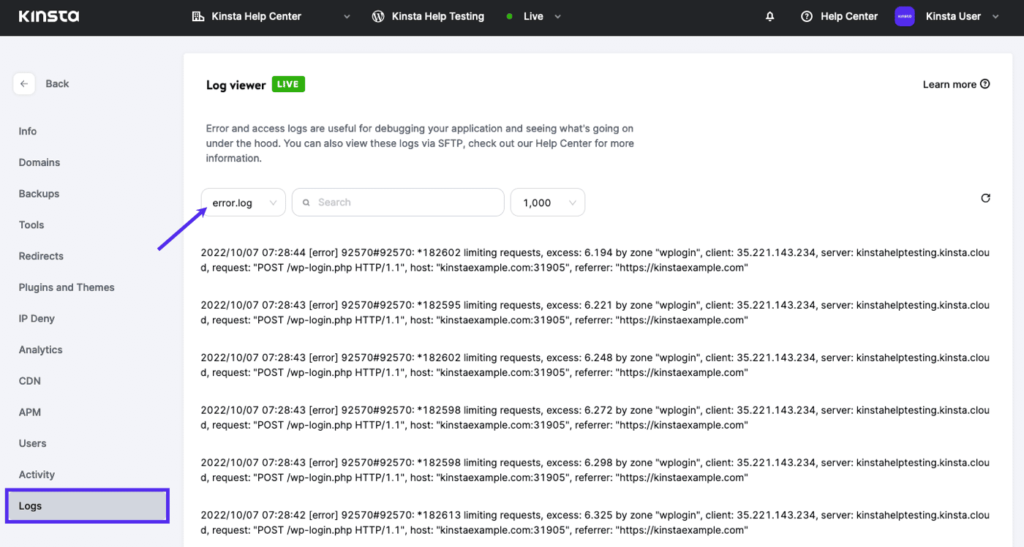The width and height of the screenshot is (1024, 547).
Task: Select Domains from the sidebar
Action: click(39, 162)
